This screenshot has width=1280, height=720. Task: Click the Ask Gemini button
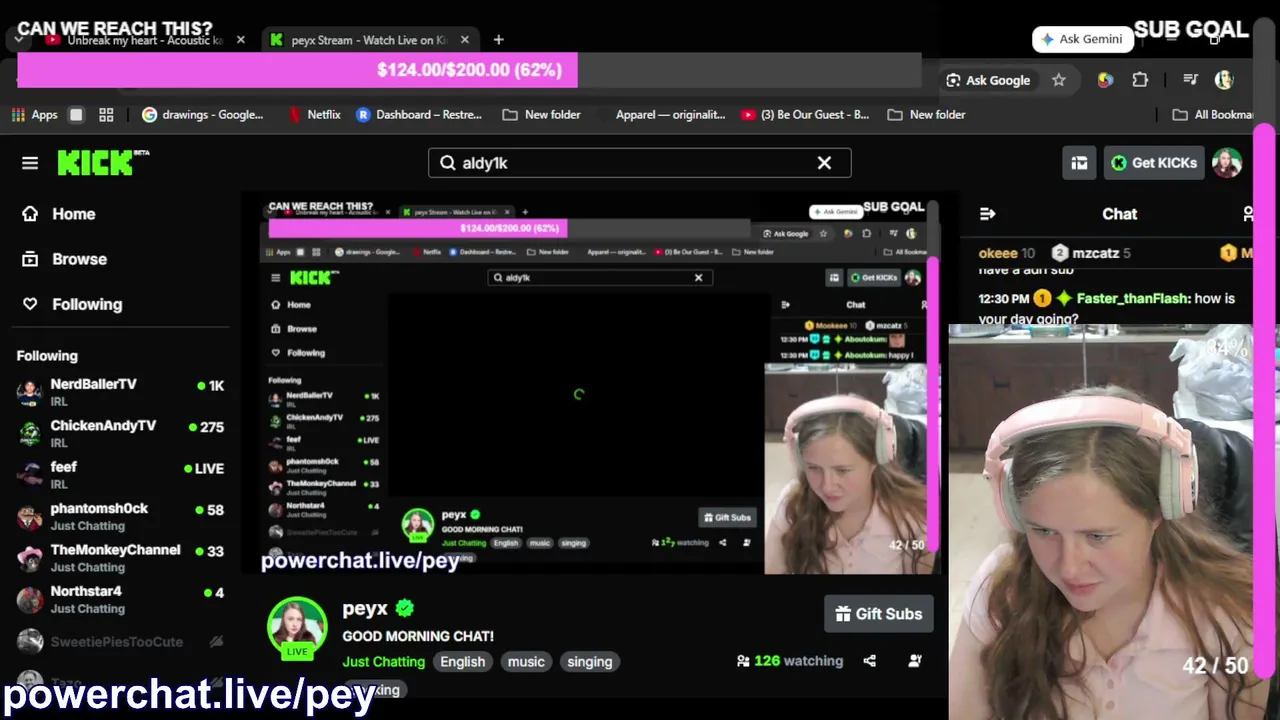pyautogui.click(x=1082, y=39)
